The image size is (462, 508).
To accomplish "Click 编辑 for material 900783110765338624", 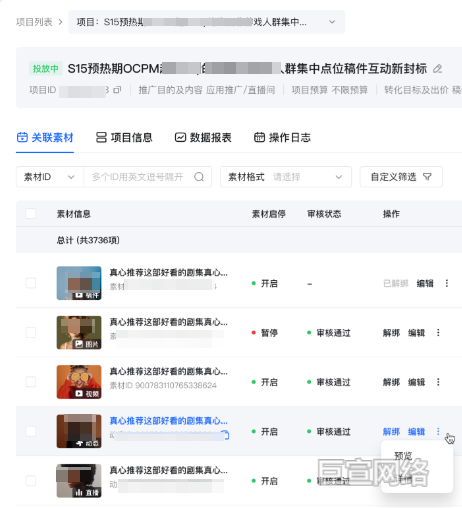I will coord(416,382).
